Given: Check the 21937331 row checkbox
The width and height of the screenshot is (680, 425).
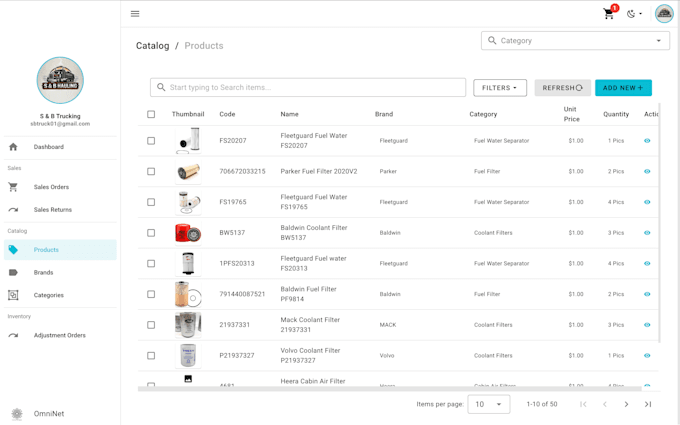Looking at the screenshot, I should pyautogui.click(x=151, y=325).
